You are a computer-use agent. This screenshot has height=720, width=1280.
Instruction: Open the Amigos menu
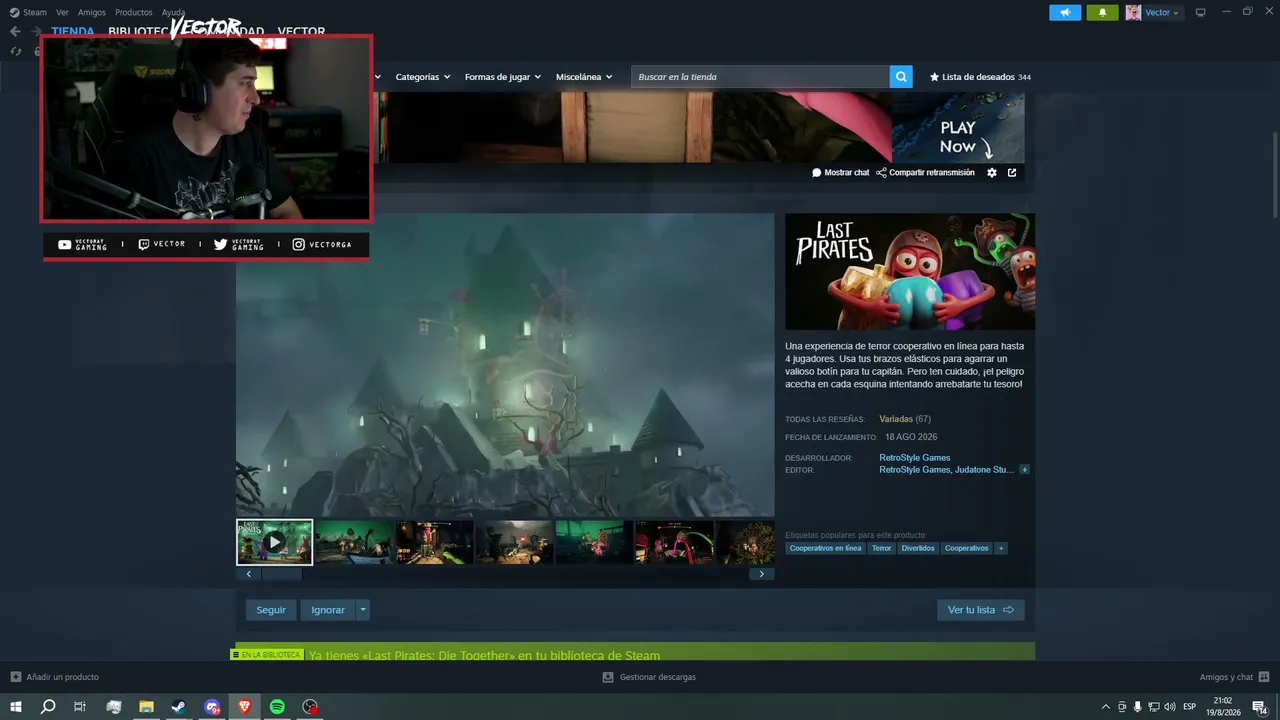coord(92,12)
